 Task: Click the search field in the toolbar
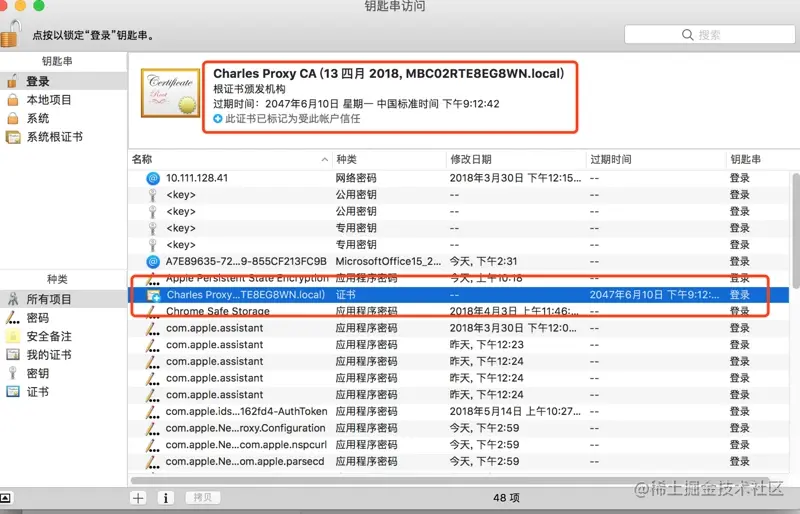(x=709, y=35)
